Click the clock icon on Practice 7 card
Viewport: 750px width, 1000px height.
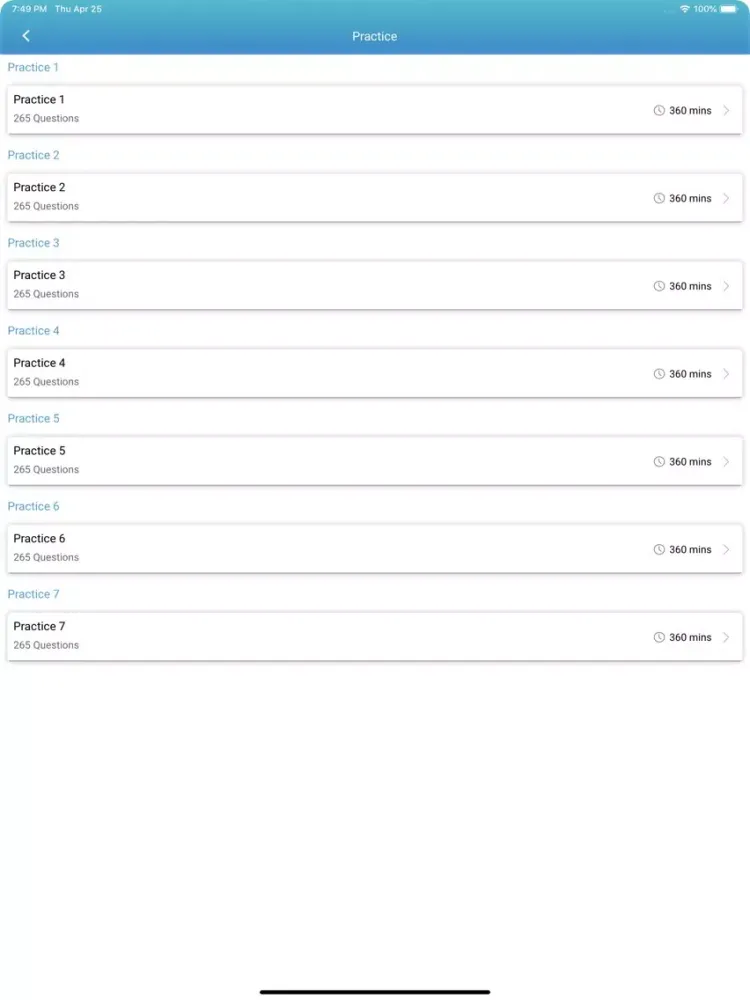click(x=658, y=636)
